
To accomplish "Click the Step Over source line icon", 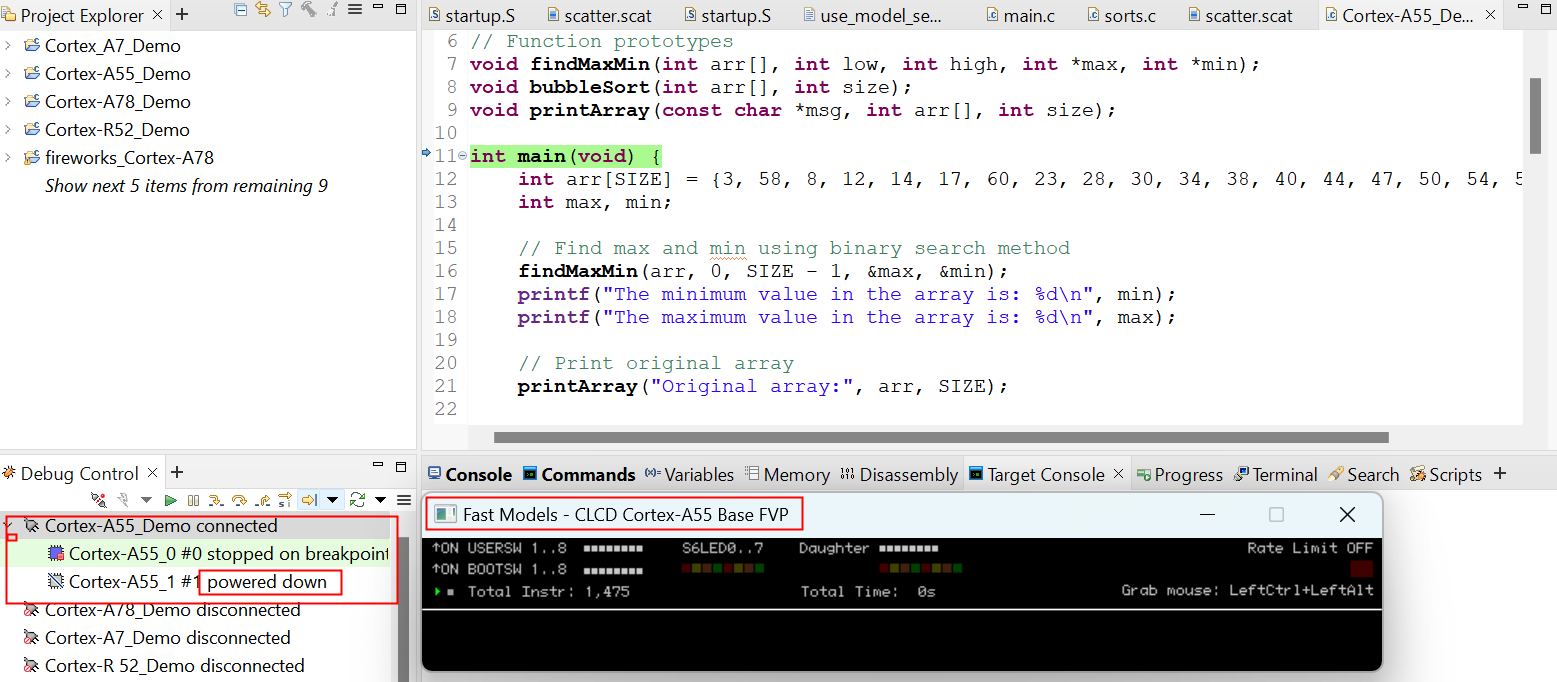I will [239, 500].
